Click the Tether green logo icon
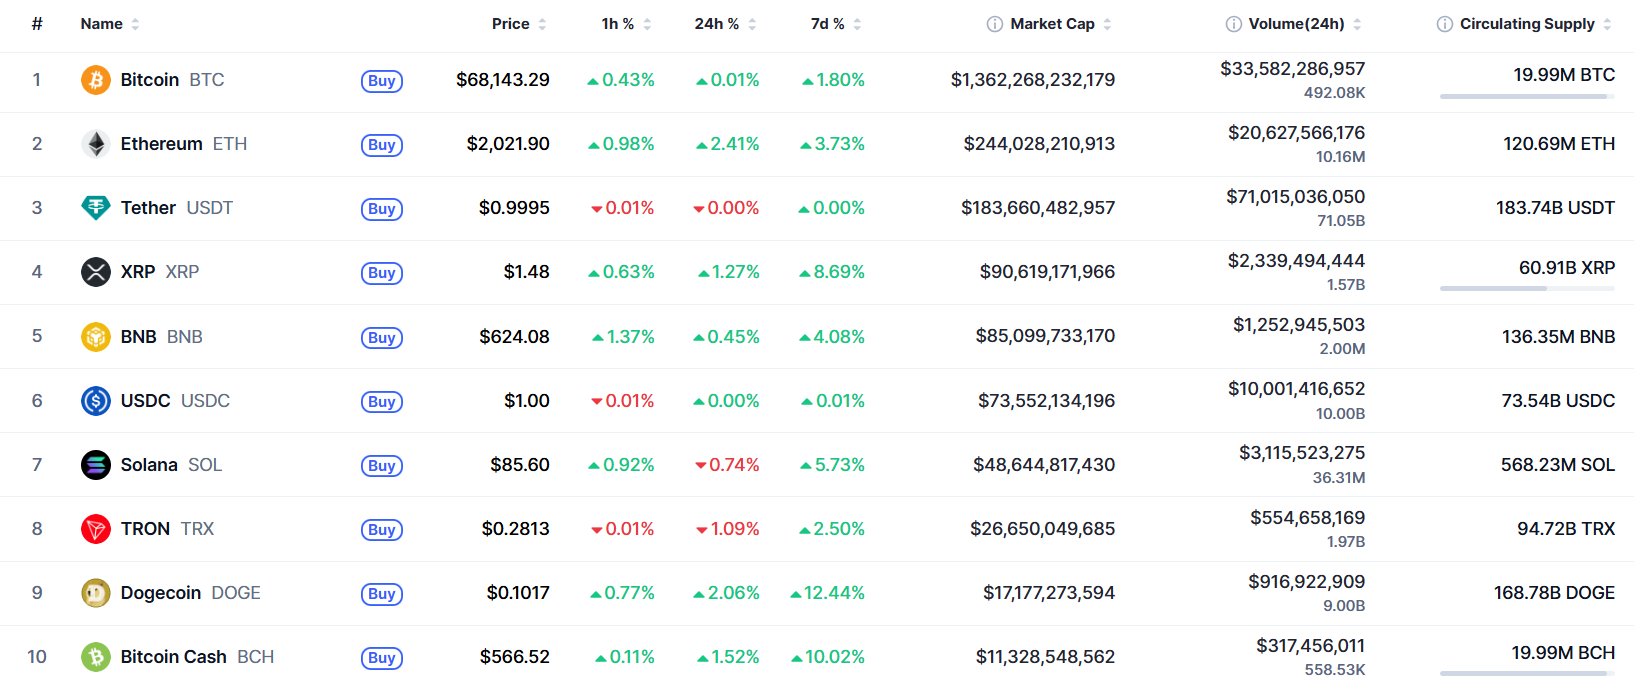Viewport: 1634px width, 687px height. pyautogui.click(x=96, y=208)
